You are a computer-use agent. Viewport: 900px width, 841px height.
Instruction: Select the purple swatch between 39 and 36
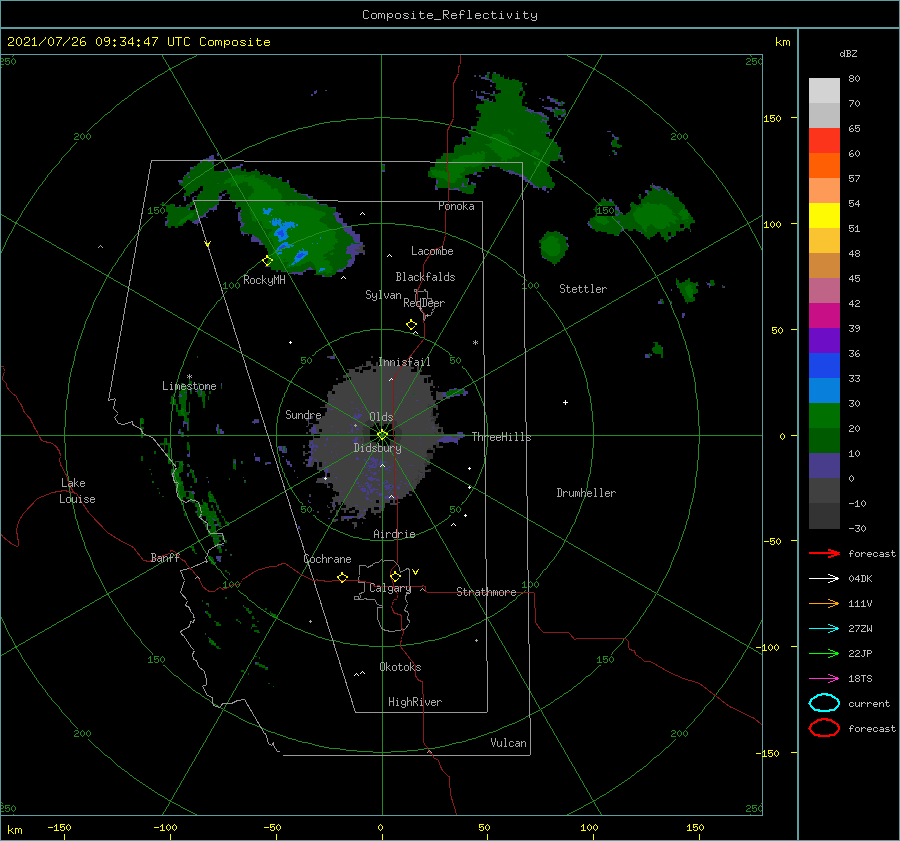[824, 340]
